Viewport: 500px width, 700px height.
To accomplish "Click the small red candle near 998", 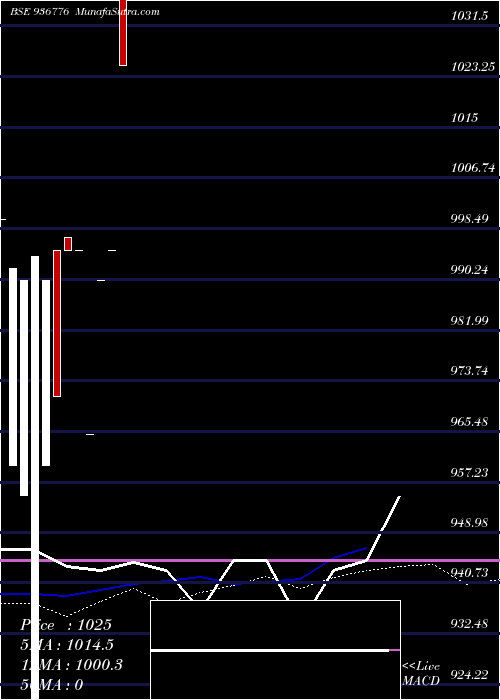I will (68, 244).
